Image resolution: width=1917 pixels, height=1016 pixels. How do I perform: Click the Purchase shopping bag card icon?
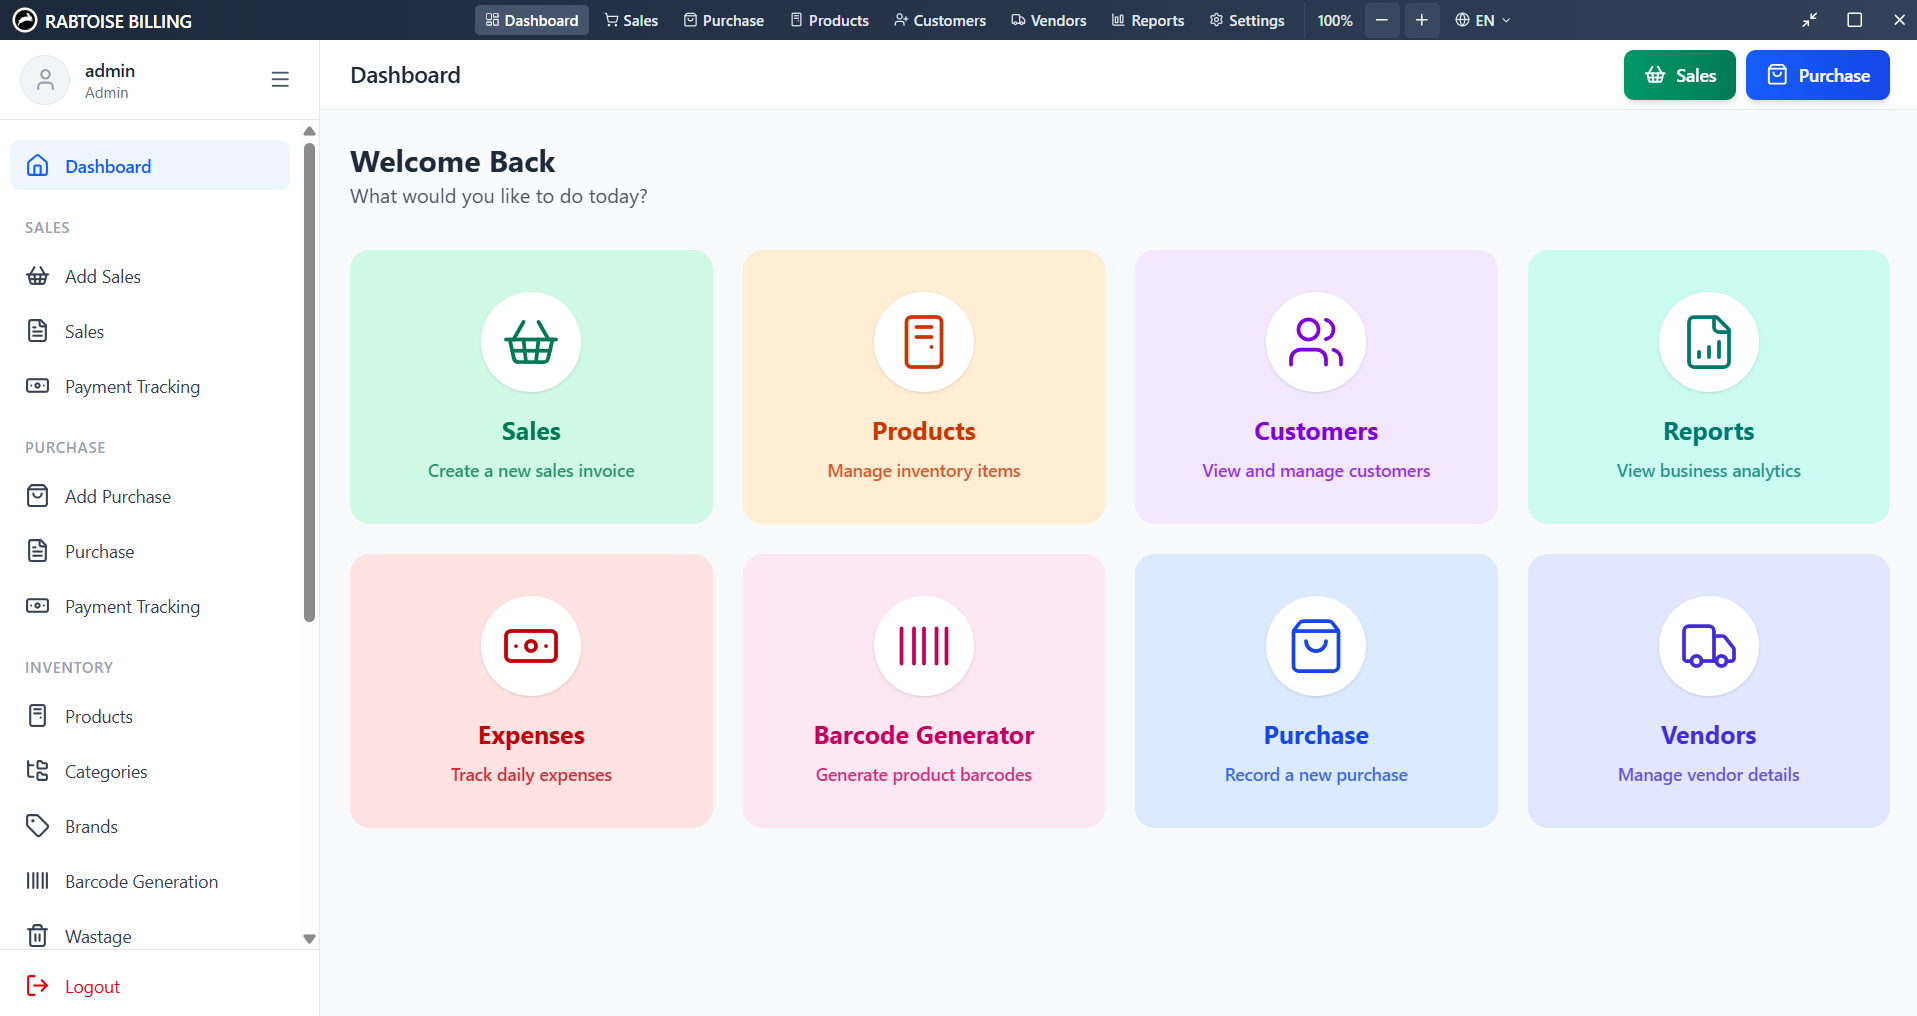(x=1316, y=646)
